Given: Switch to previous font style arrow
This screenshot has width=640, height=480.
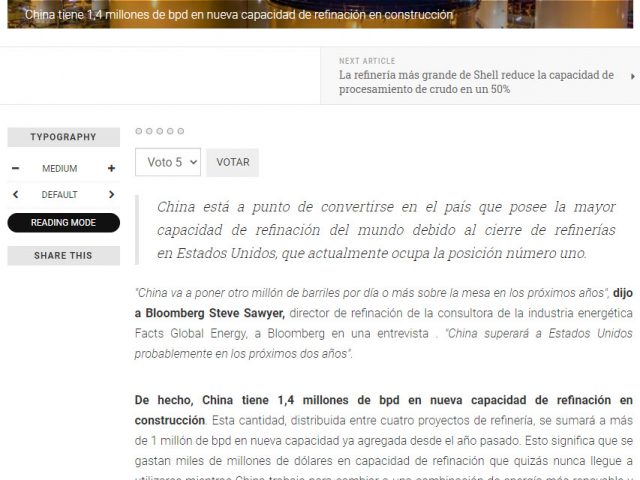Looking at the screenshot, I should coord(15,195).
